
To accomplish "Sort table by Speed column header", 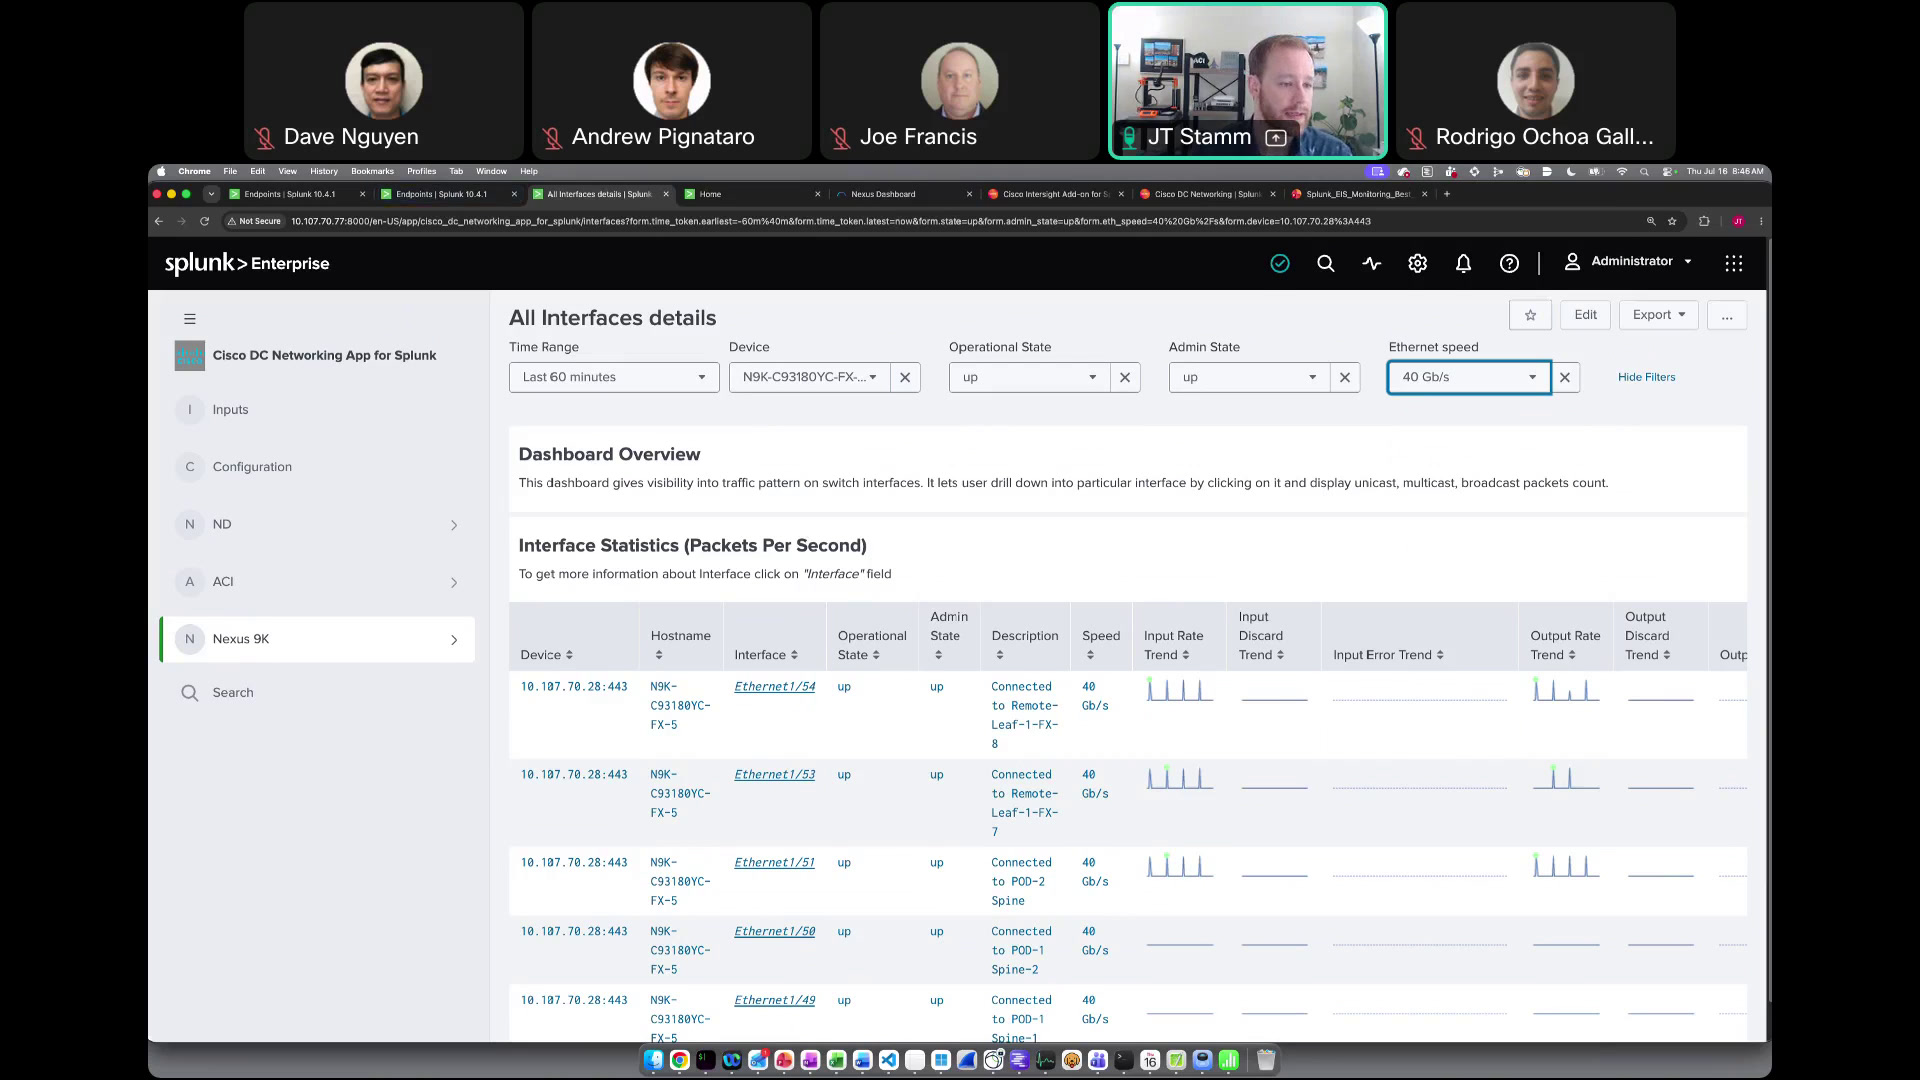I will [1100, 645].
